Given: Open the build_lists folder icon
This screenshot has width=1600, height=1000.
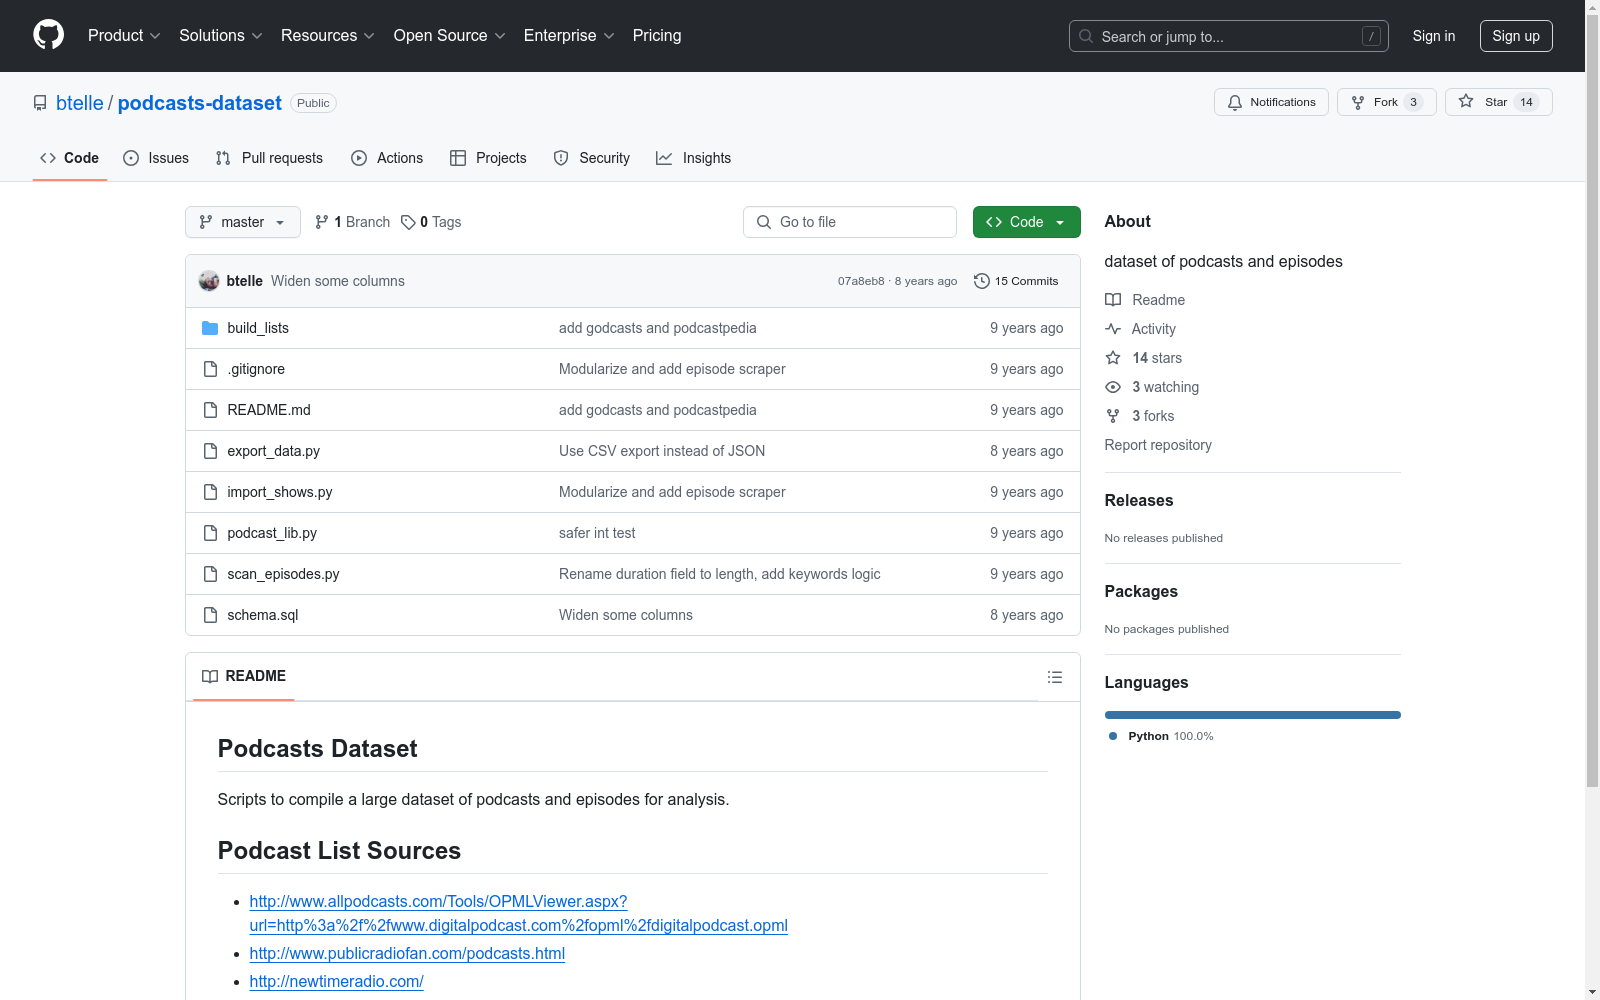Looking at the screenshot, I should pos(210,328).
